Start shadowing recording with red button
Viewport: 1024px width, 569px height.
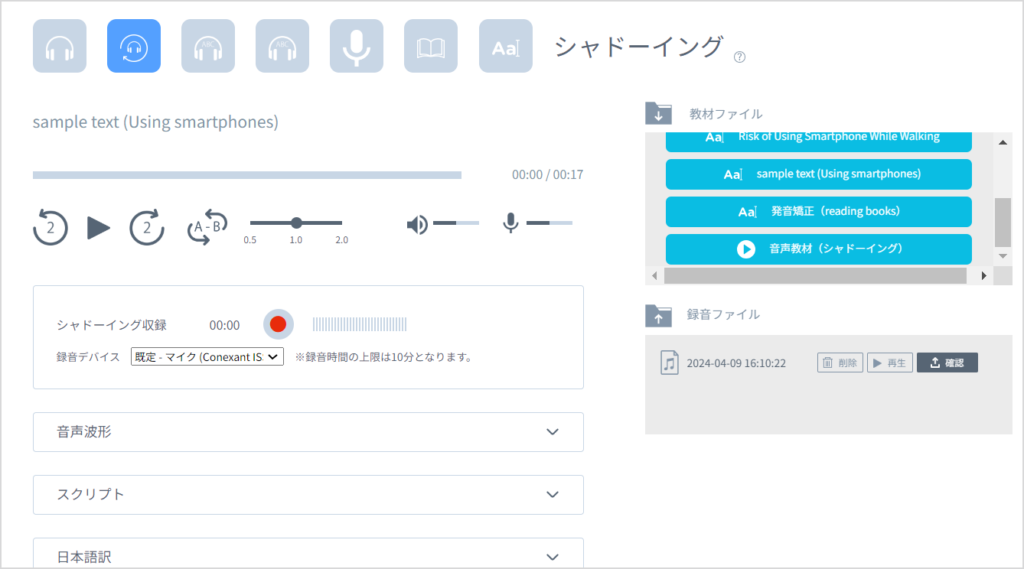click(278, 324)
